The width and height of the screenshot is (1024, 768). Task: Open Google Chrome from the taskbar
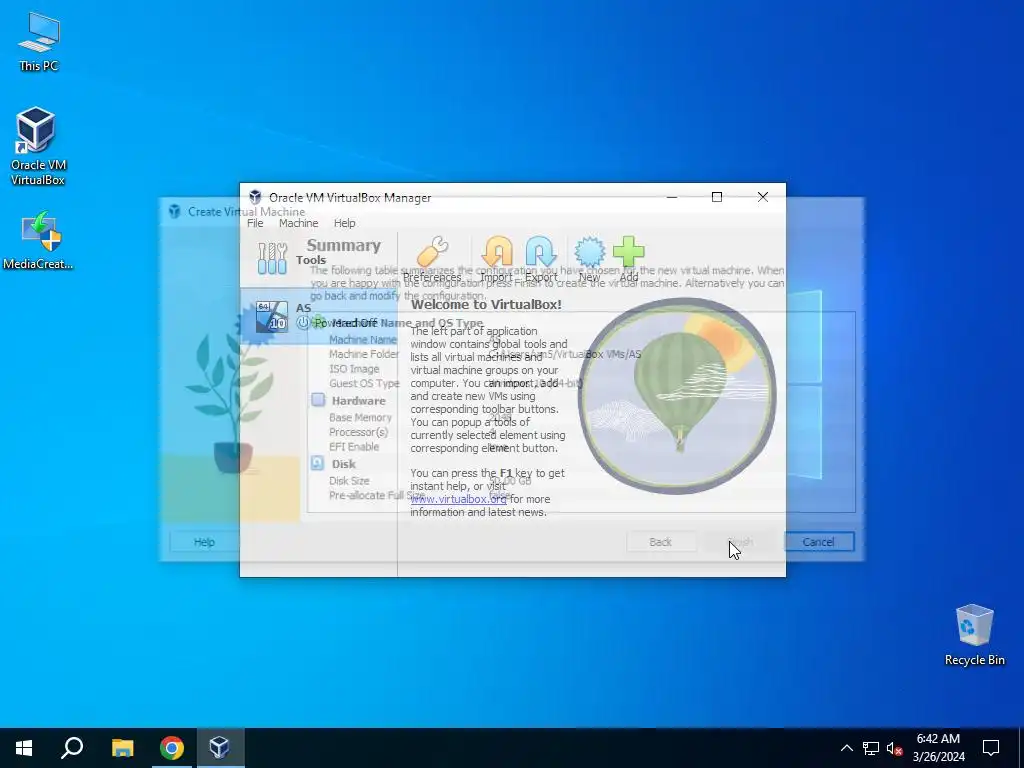172,748
